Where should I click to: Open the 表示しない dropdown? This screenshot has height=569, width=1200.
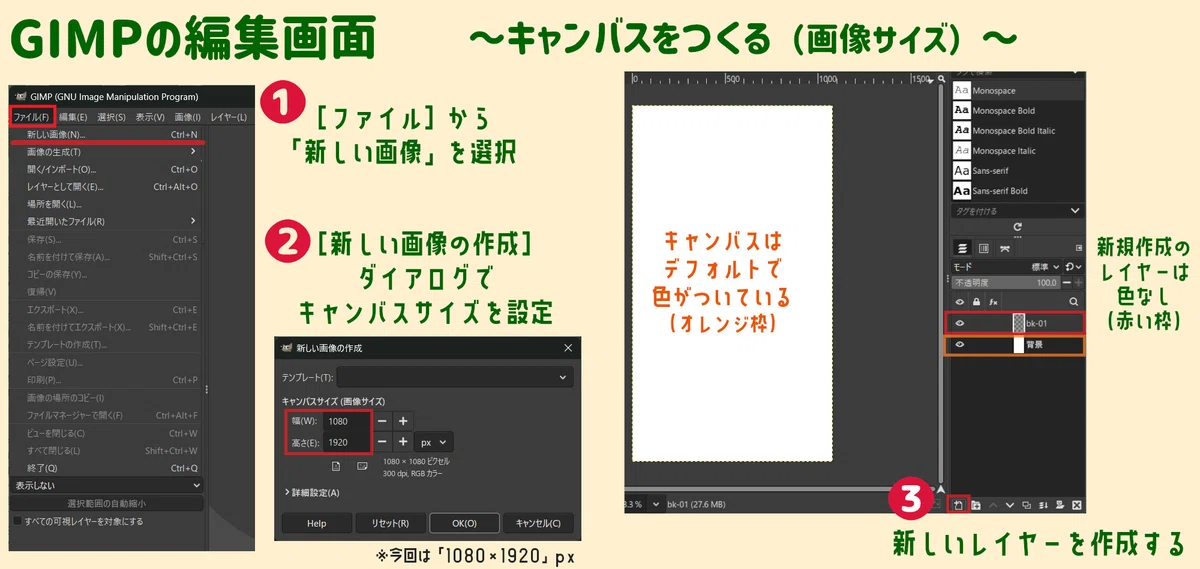(x=107, y=485)
